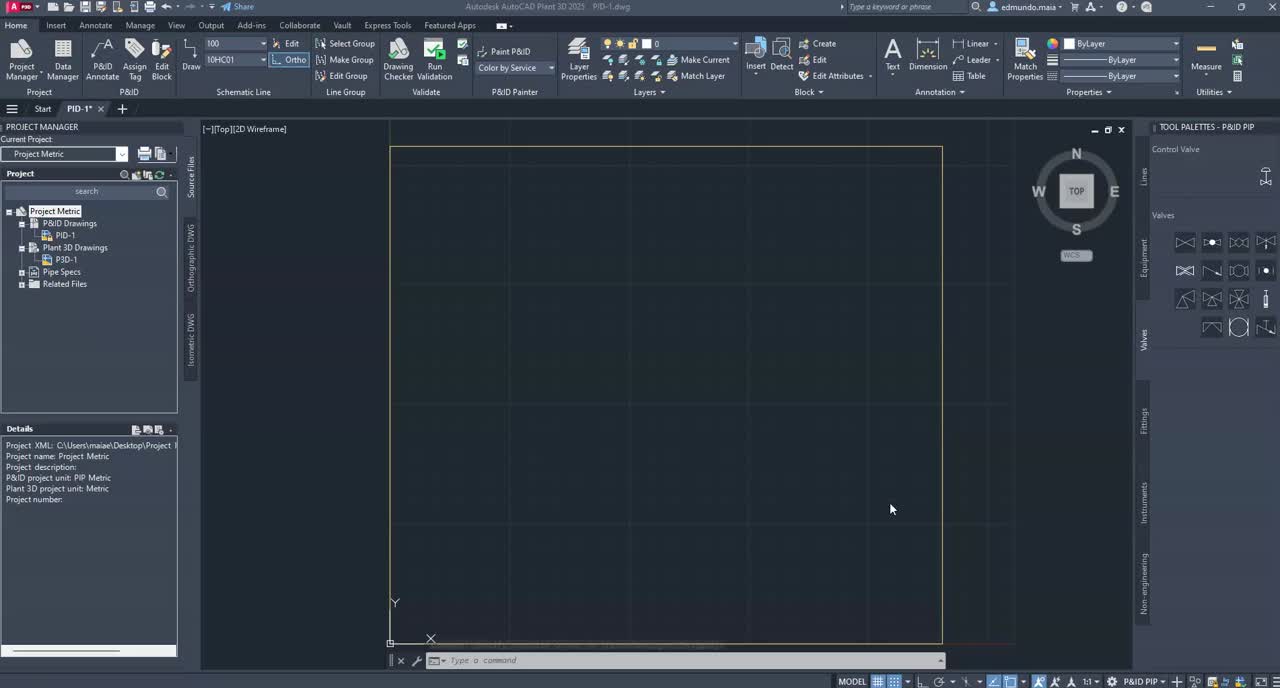1280x688 pixels.
Task: Select PID-1 drawing in project tree
Action: (x=66, y=235)
